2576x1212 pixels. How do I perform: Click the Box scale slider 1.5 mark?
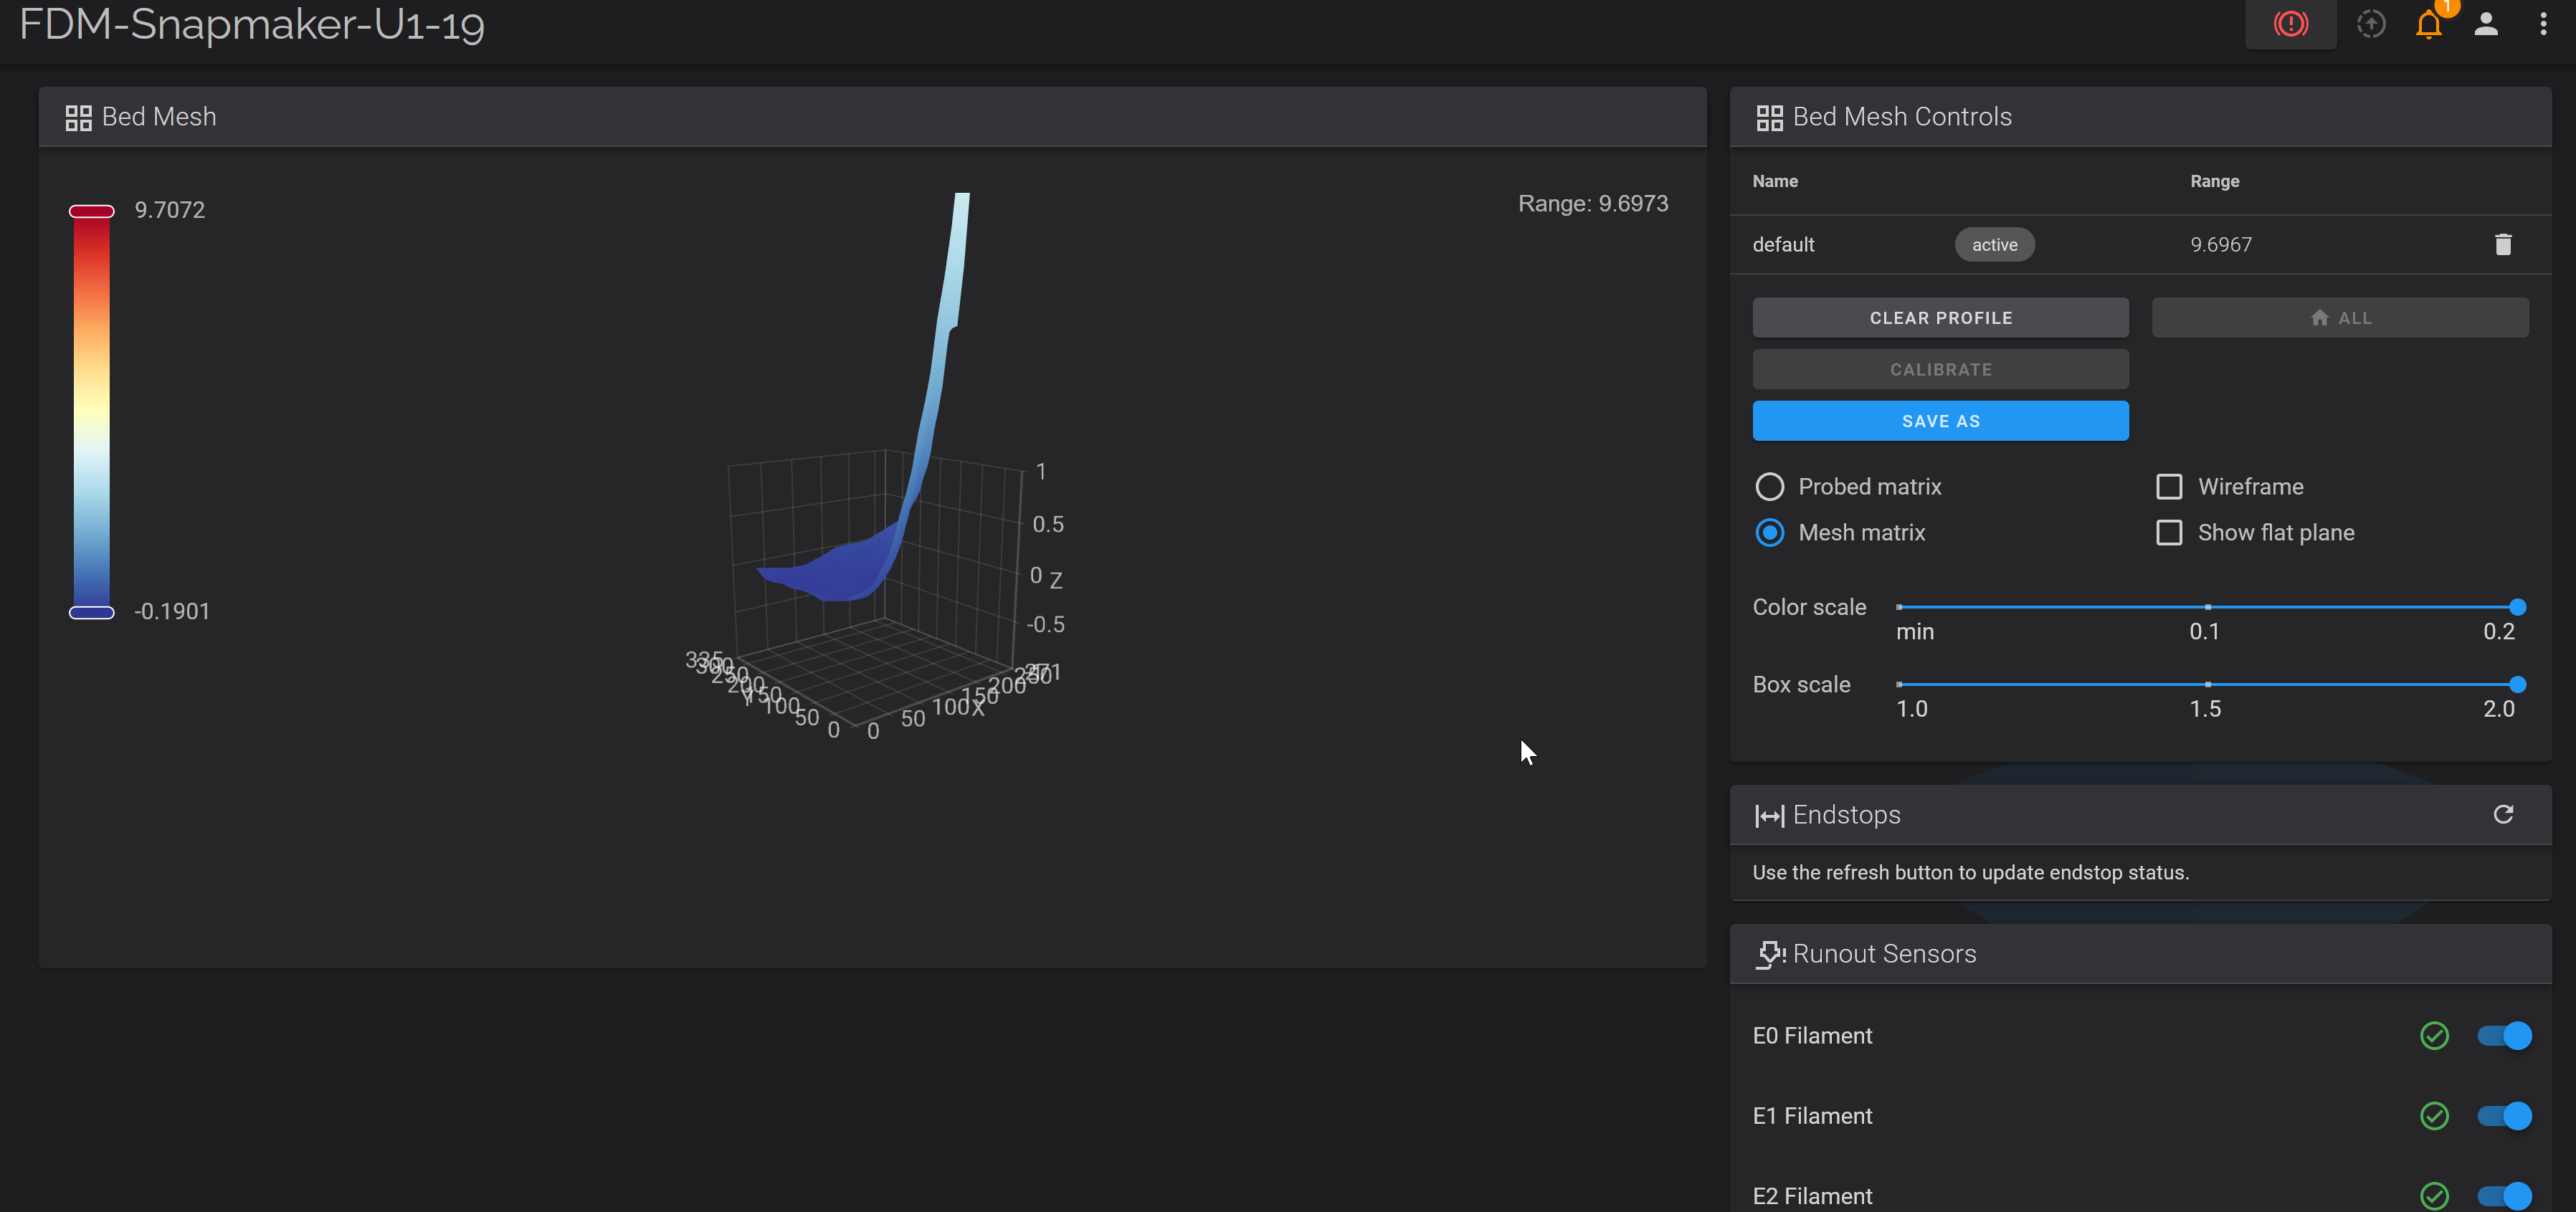[x=2207, y=685]
